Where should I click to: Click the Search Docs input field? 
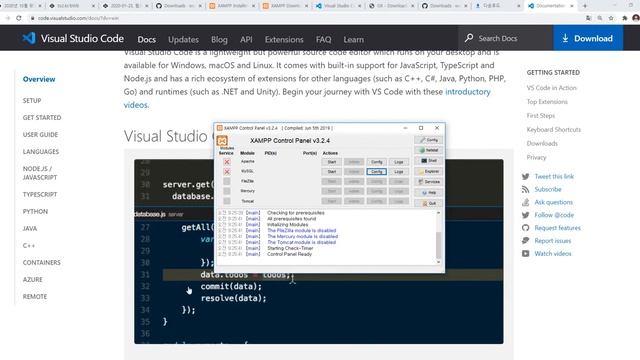point(505,38)
